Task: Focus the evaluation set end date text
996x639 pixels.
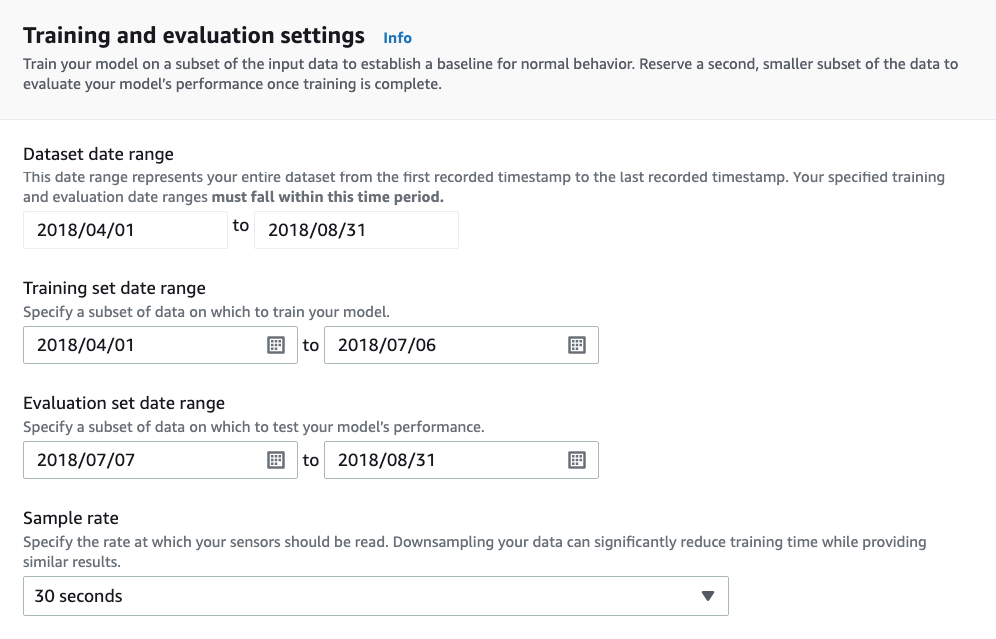Action: [440, 460]
